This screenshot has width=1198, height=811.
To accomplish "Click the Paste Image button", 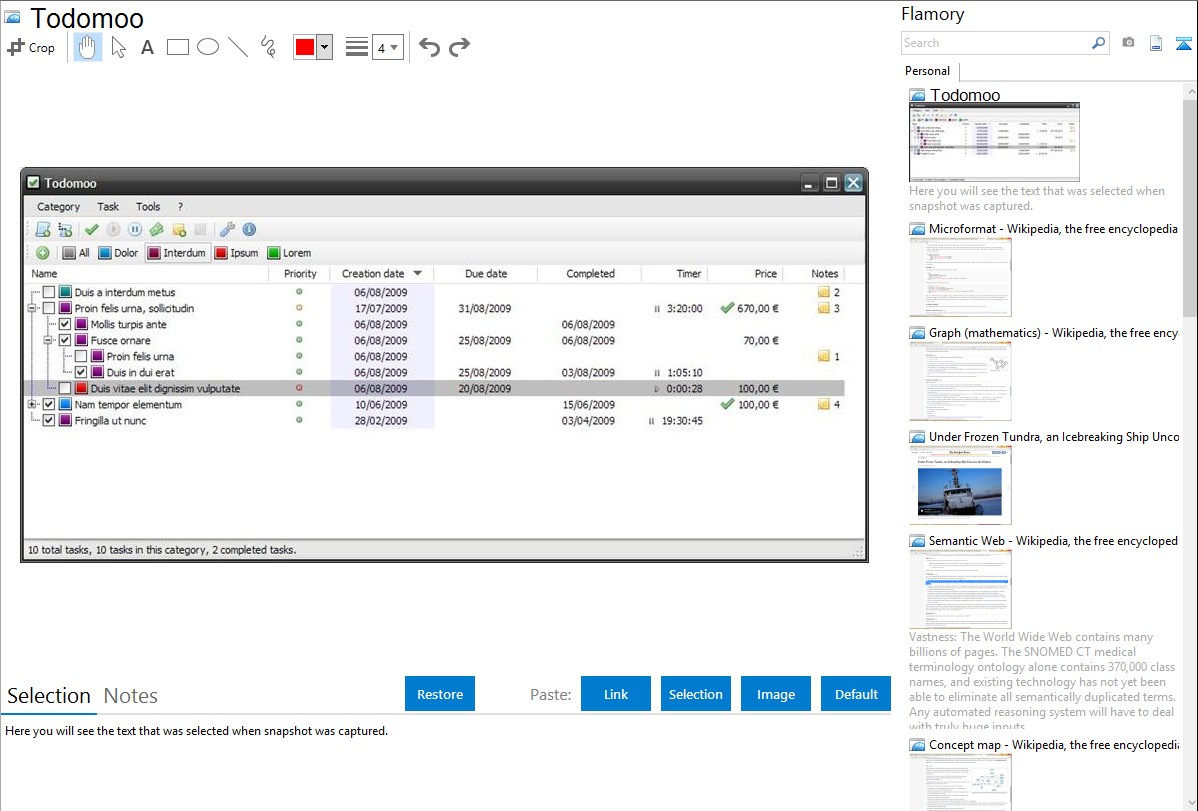I will tap(775, 694).
